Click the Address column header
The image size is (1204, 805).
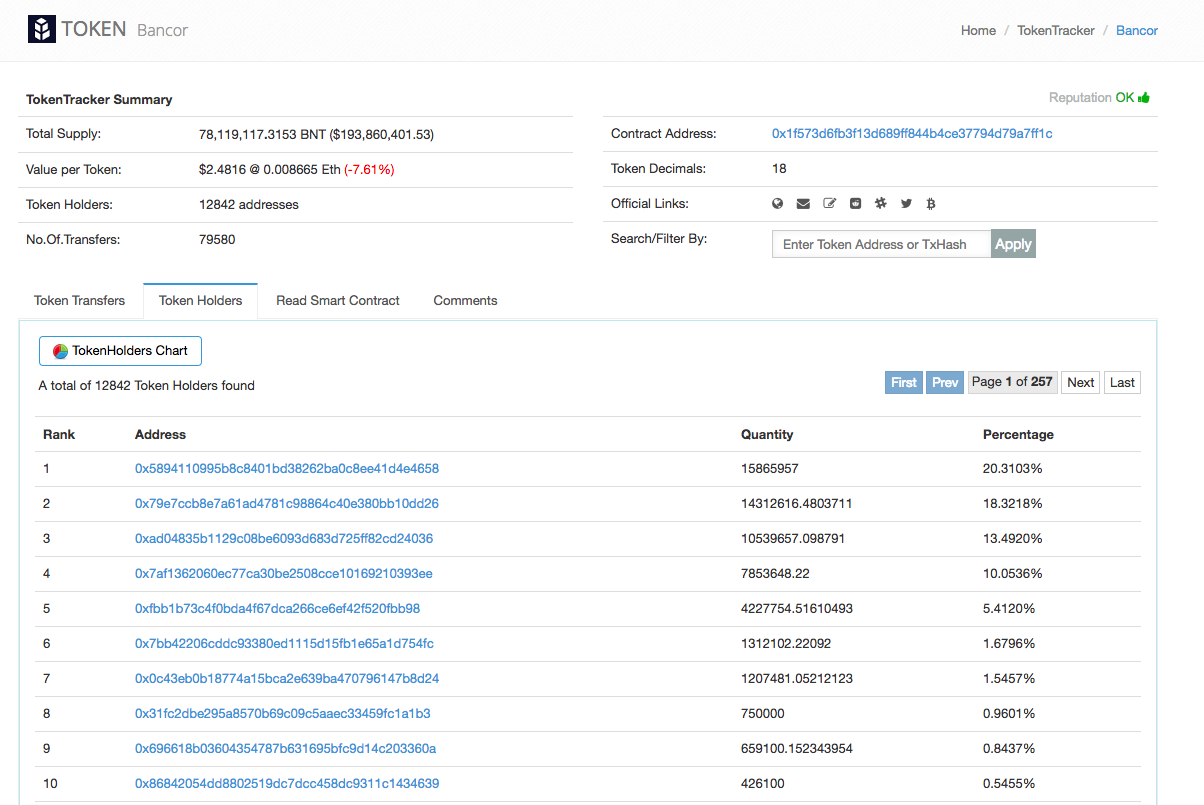pos(160,434)
